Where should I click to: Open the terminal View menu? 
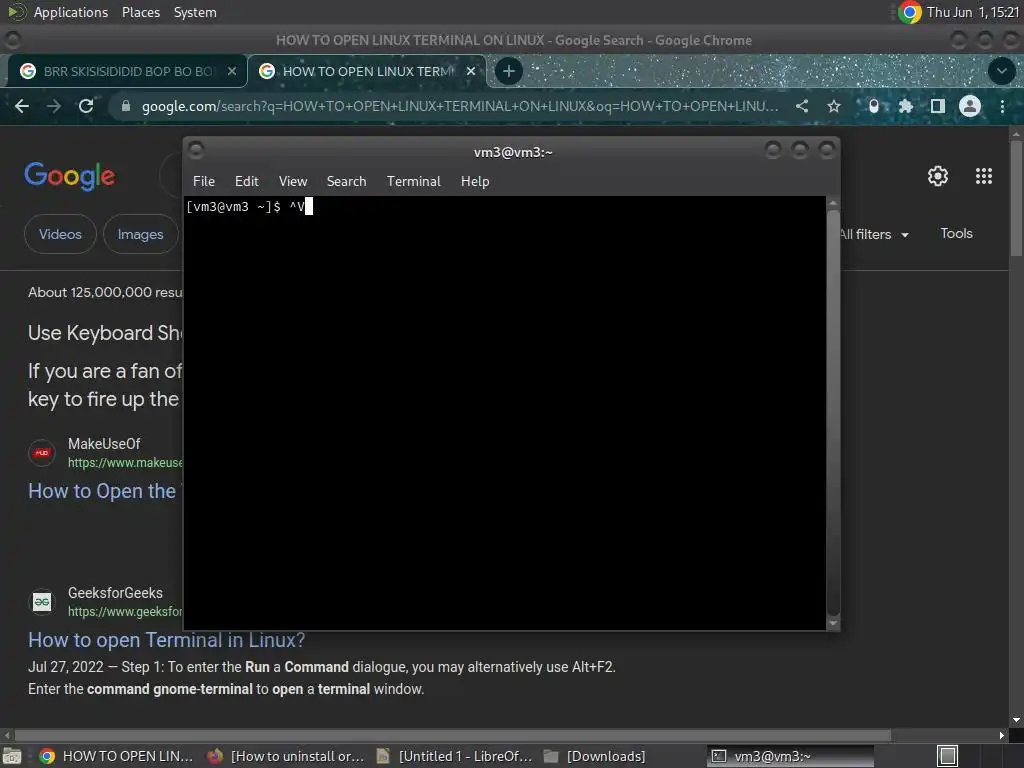[x=293, y=181]
